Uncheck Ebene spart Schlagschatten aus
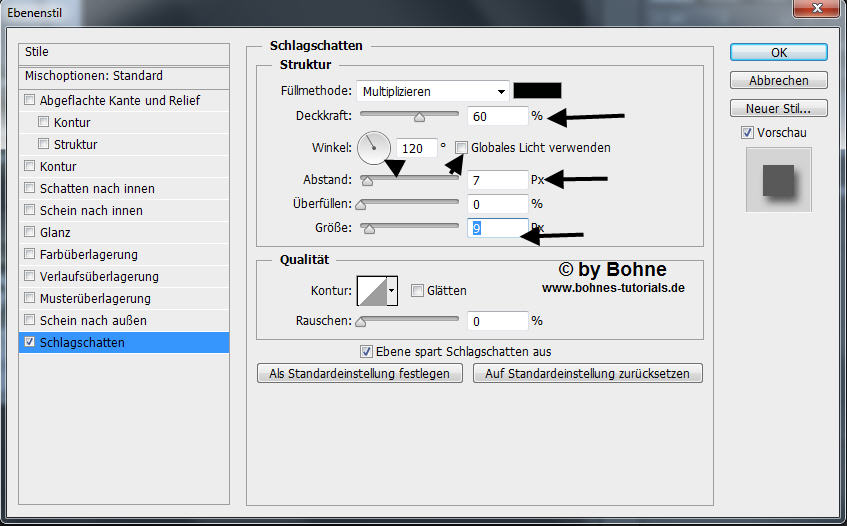The image size is (847, 526). click(366, 351)
